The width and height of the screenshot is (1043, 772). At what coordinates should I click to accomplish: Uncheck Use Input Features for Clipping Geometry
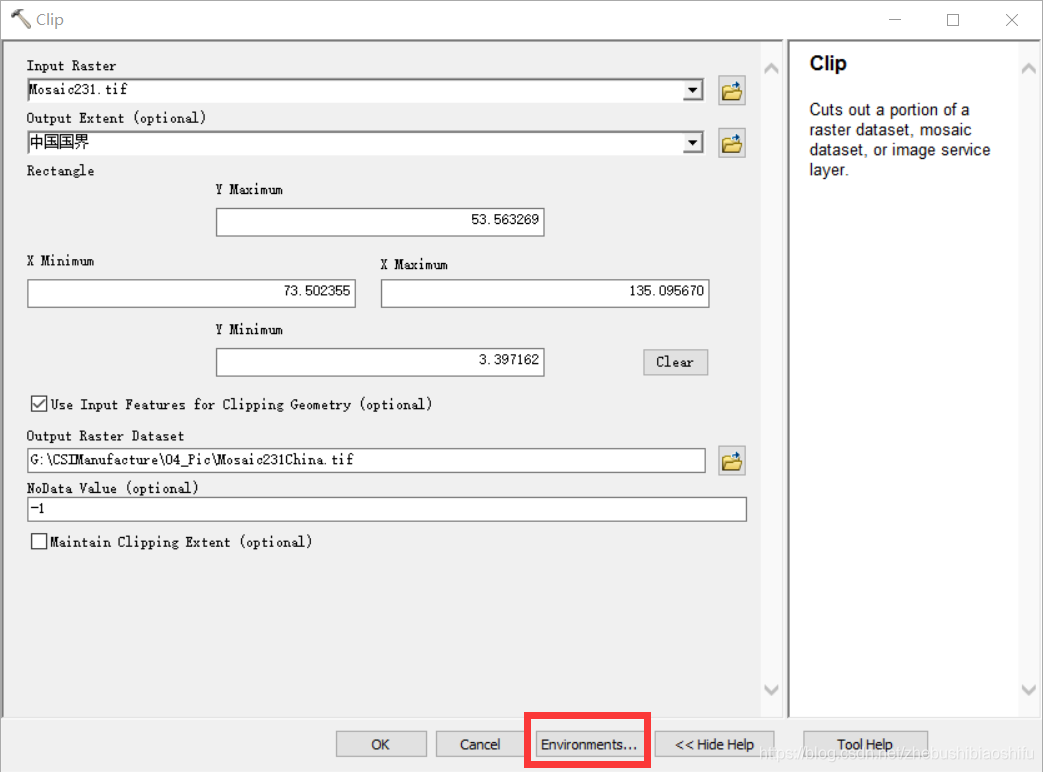click(x=38, y=404)
